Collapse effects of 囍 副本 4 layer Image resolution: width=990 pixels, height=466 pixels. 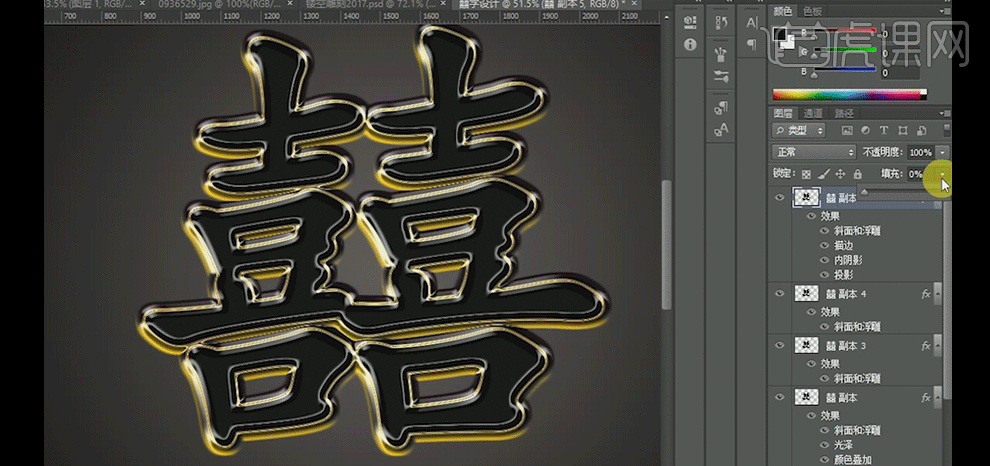point(937,294)
